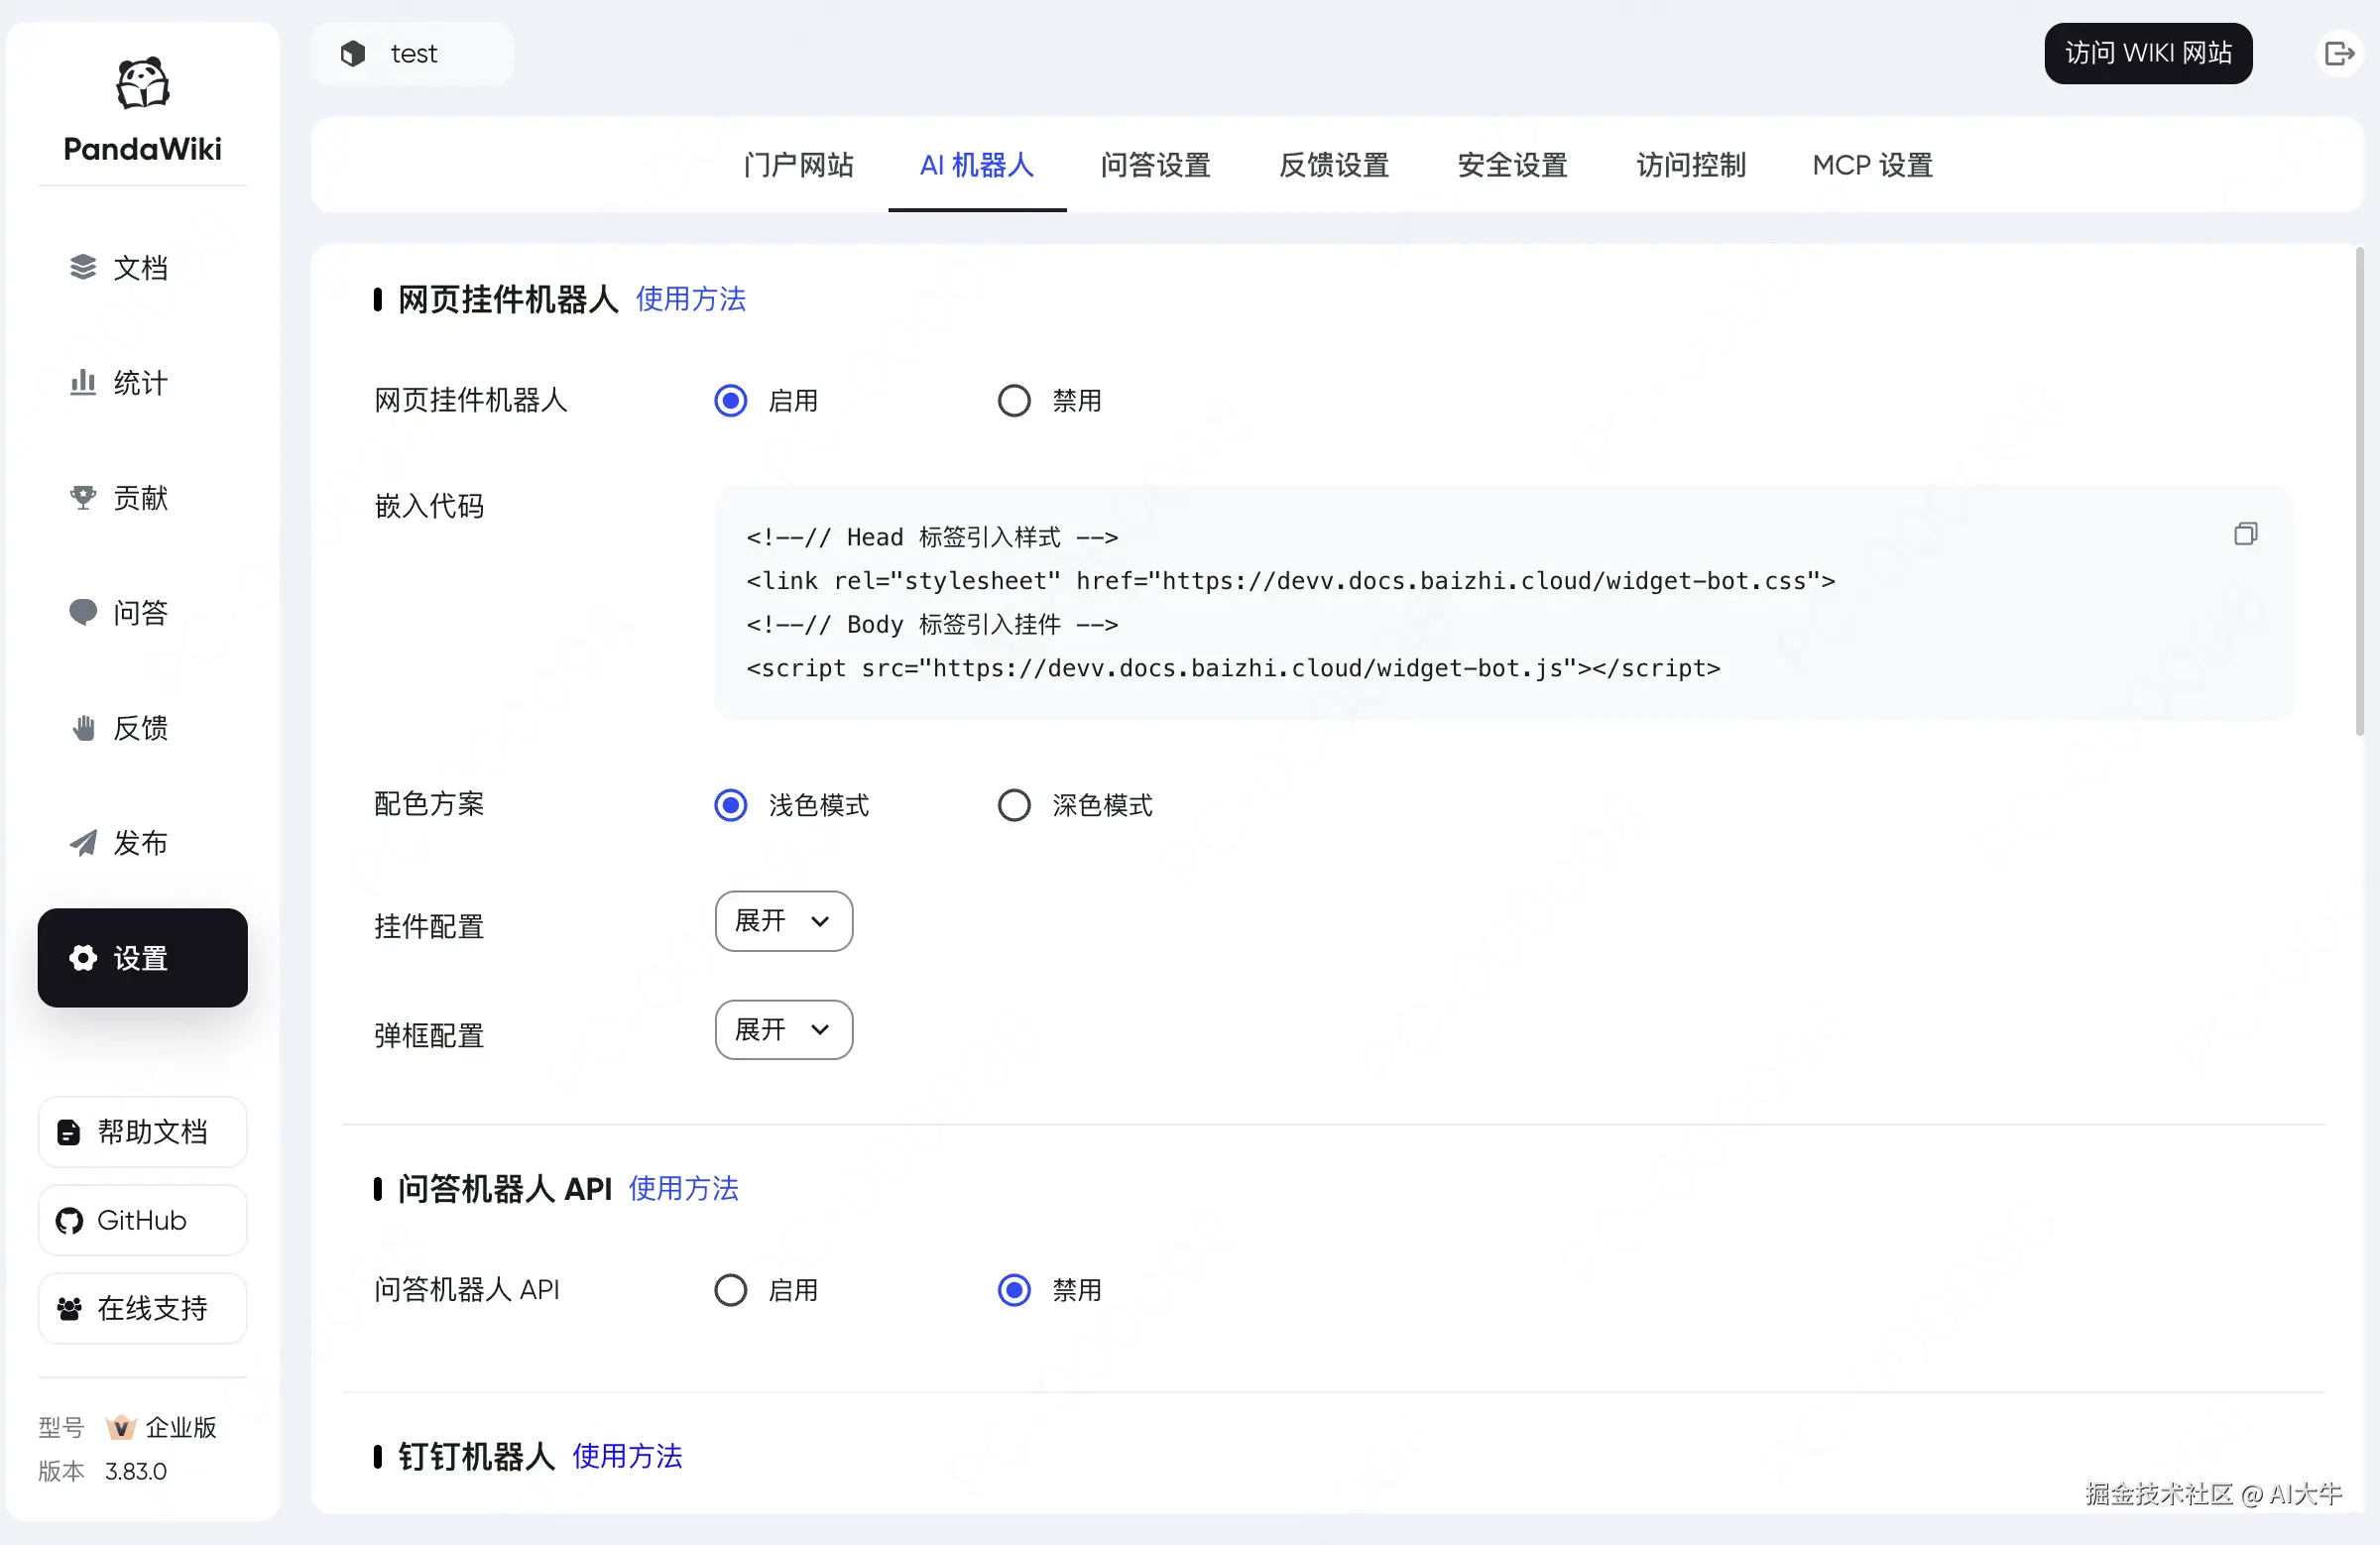
Task: Open 反馈 via its hand icon
Action: [83, 728]
